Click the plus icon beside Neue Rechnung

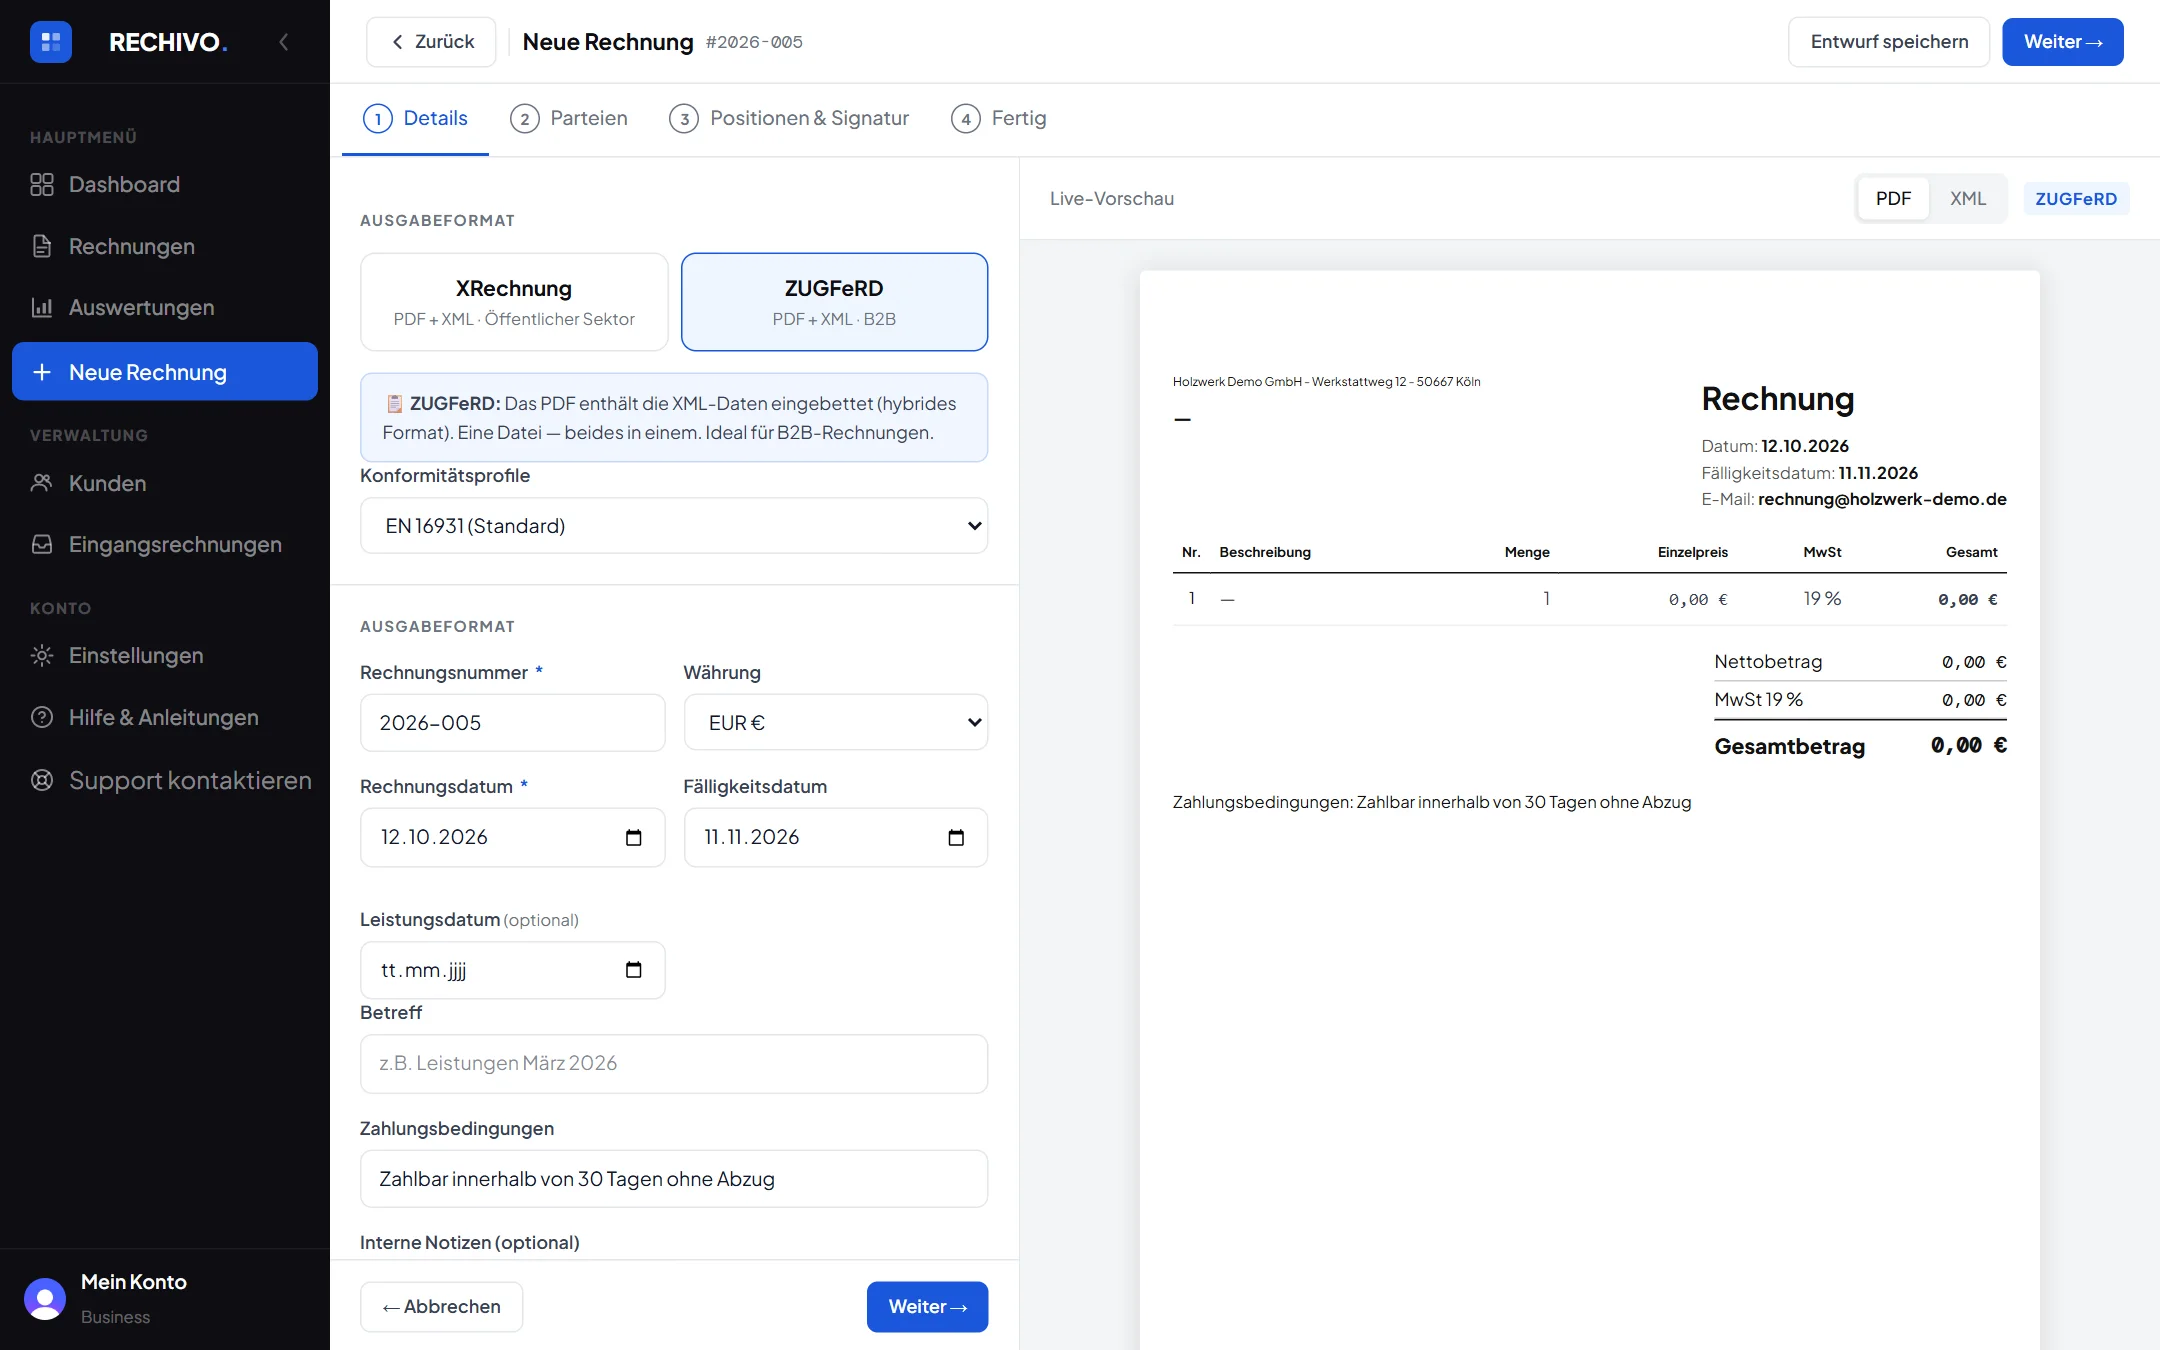(x=42, y=372)
